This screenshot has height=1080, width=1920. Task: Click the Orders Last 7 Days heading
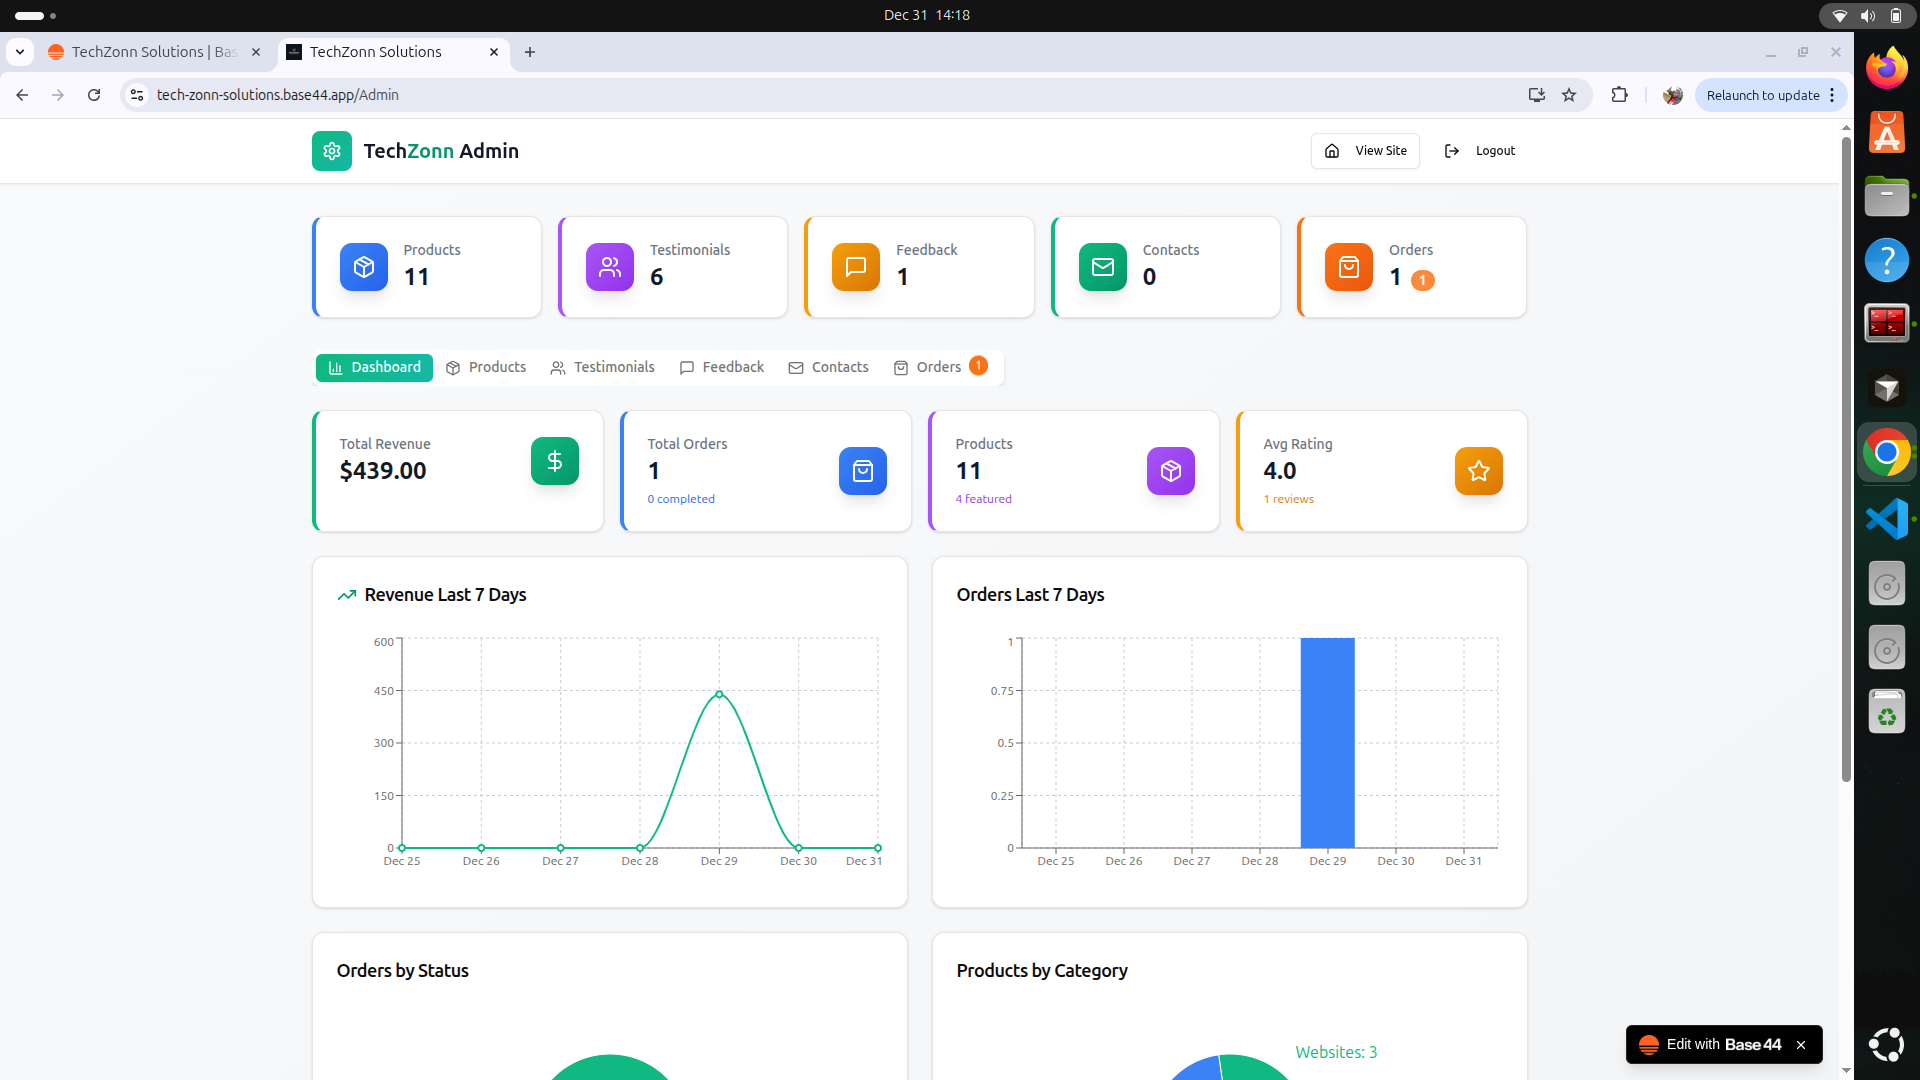coord(1030,595)
